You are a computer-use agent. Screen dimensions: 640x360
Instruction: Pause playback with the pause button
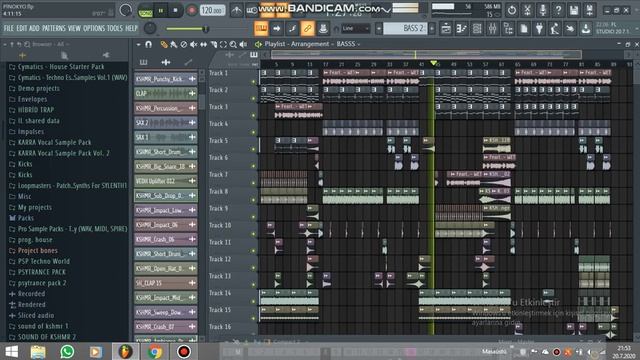point(160,11)
